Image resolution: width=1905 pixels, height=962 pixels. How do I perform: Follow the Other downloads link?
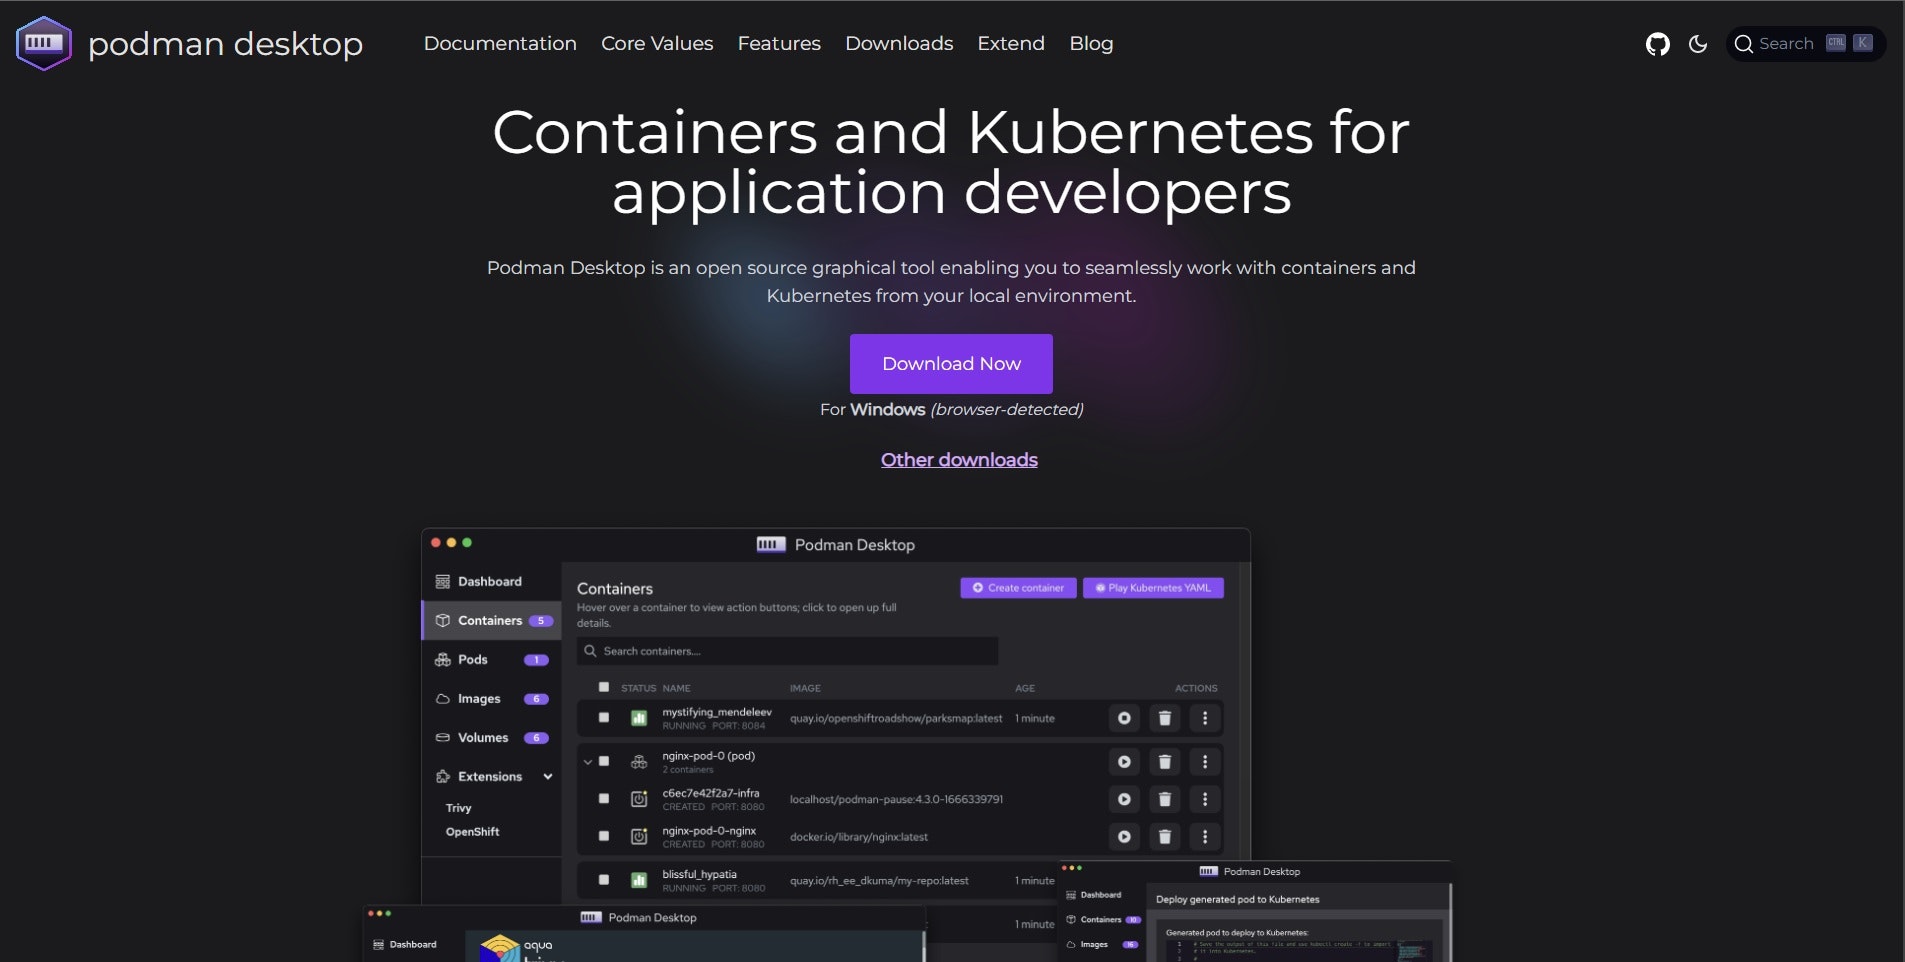959,460
